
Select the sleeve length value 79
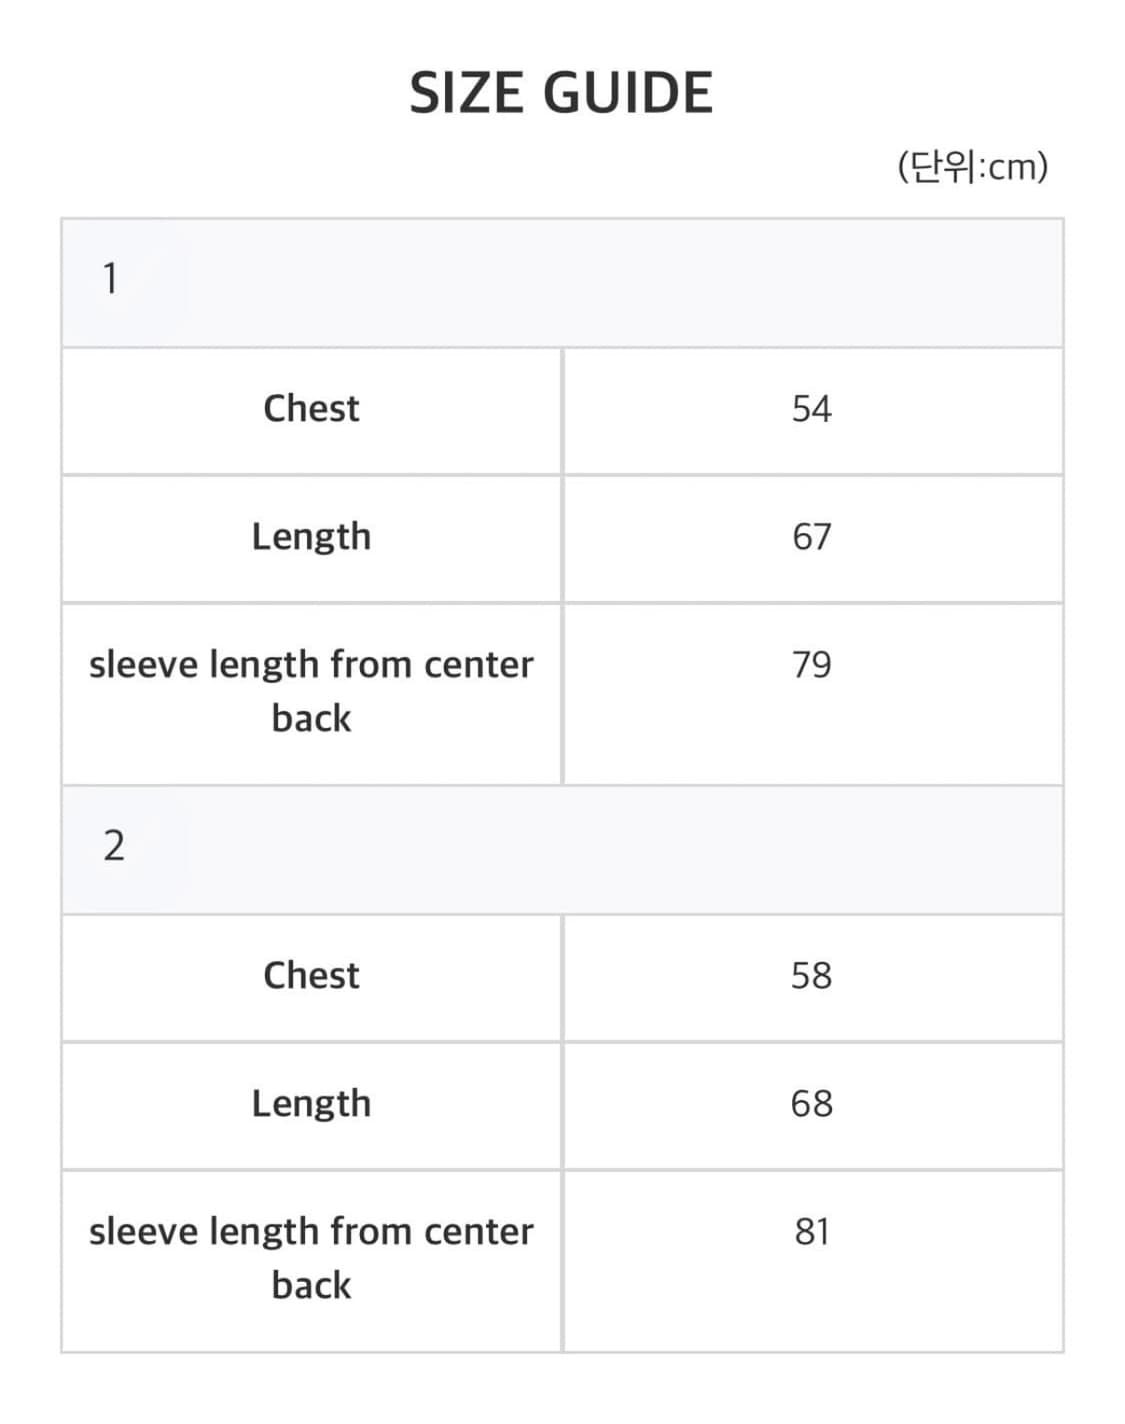[811, 665]
